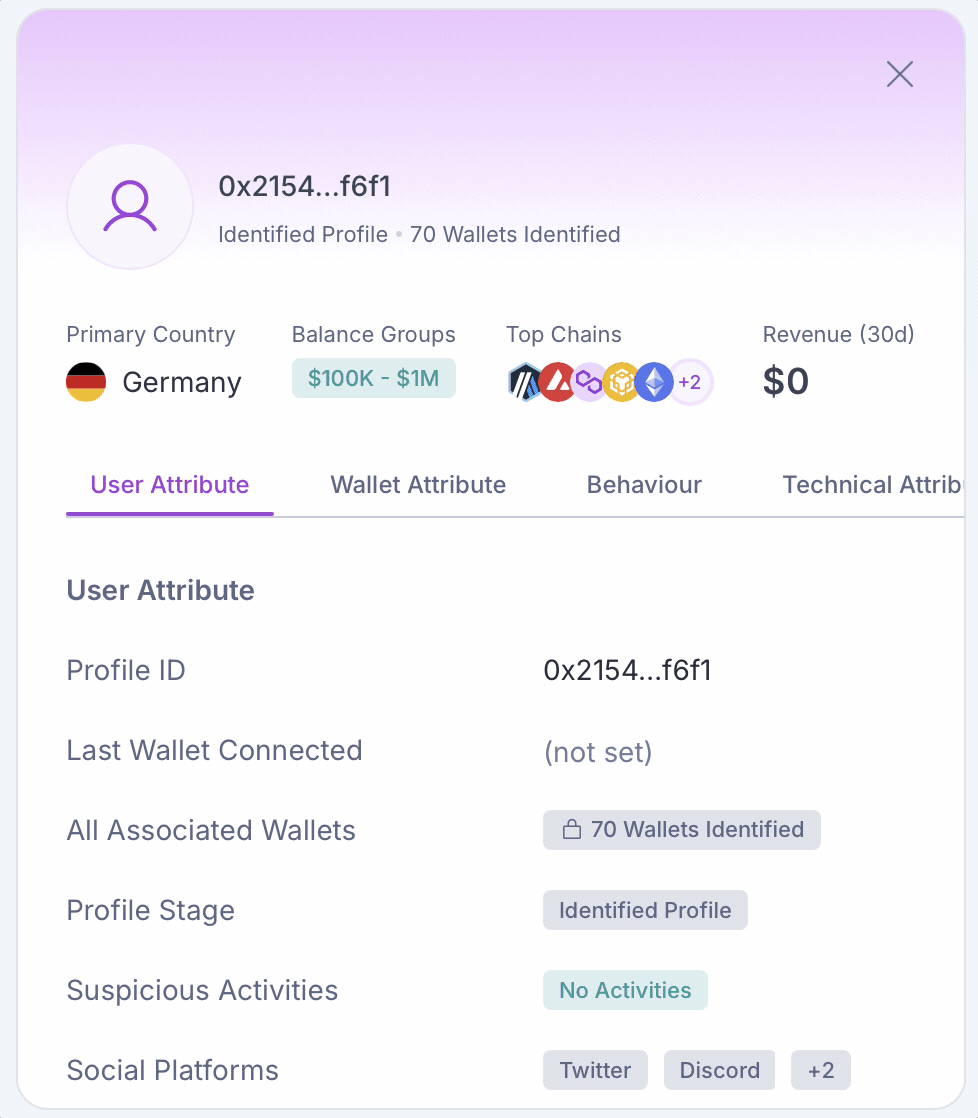Click the Avalanche chain icon
The height and width of the screenshot is (1118, 978).
coord(556,381)
